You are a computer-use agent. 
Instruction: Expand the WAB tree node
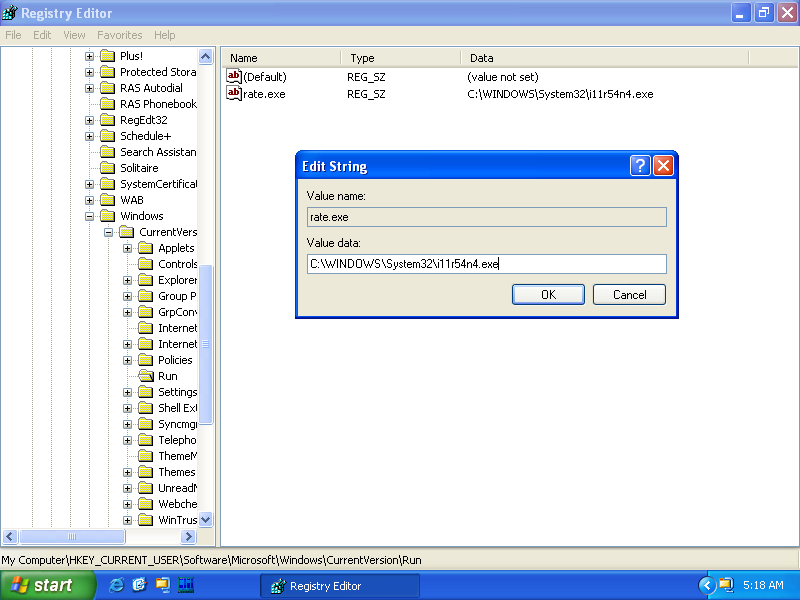[89, 200]
